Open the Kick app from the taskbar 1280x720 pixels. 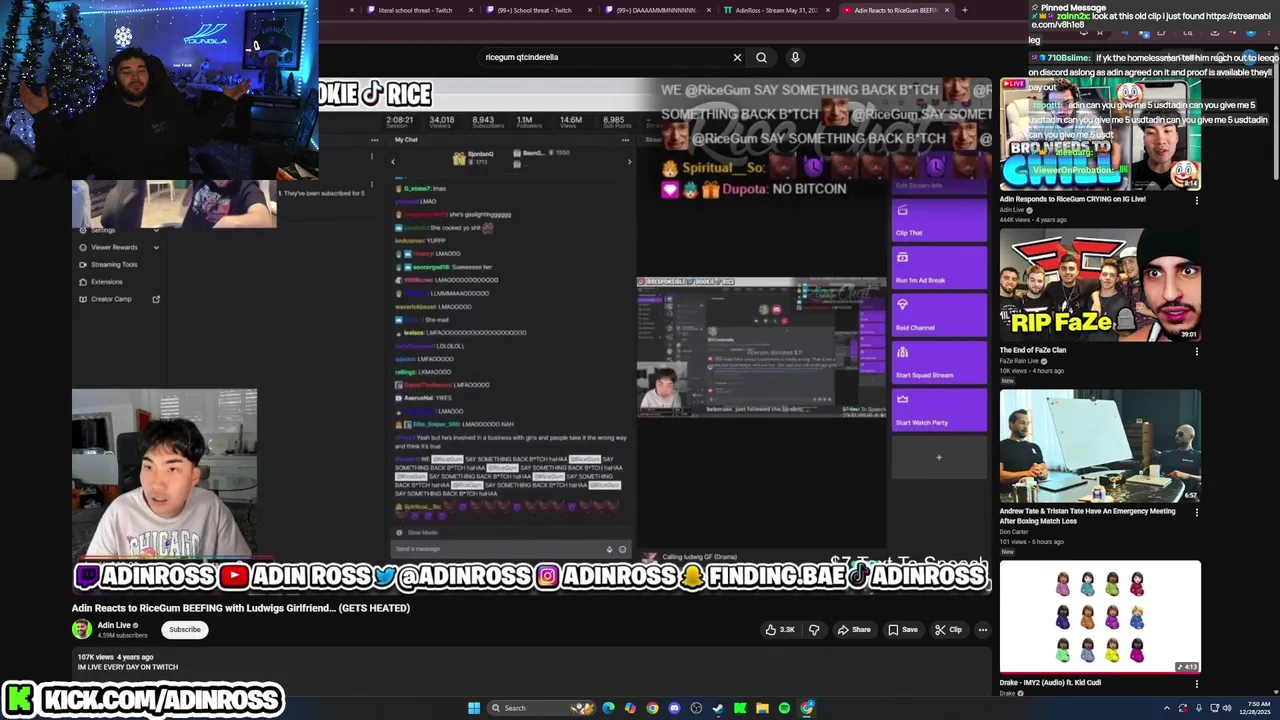pos(740,708)
